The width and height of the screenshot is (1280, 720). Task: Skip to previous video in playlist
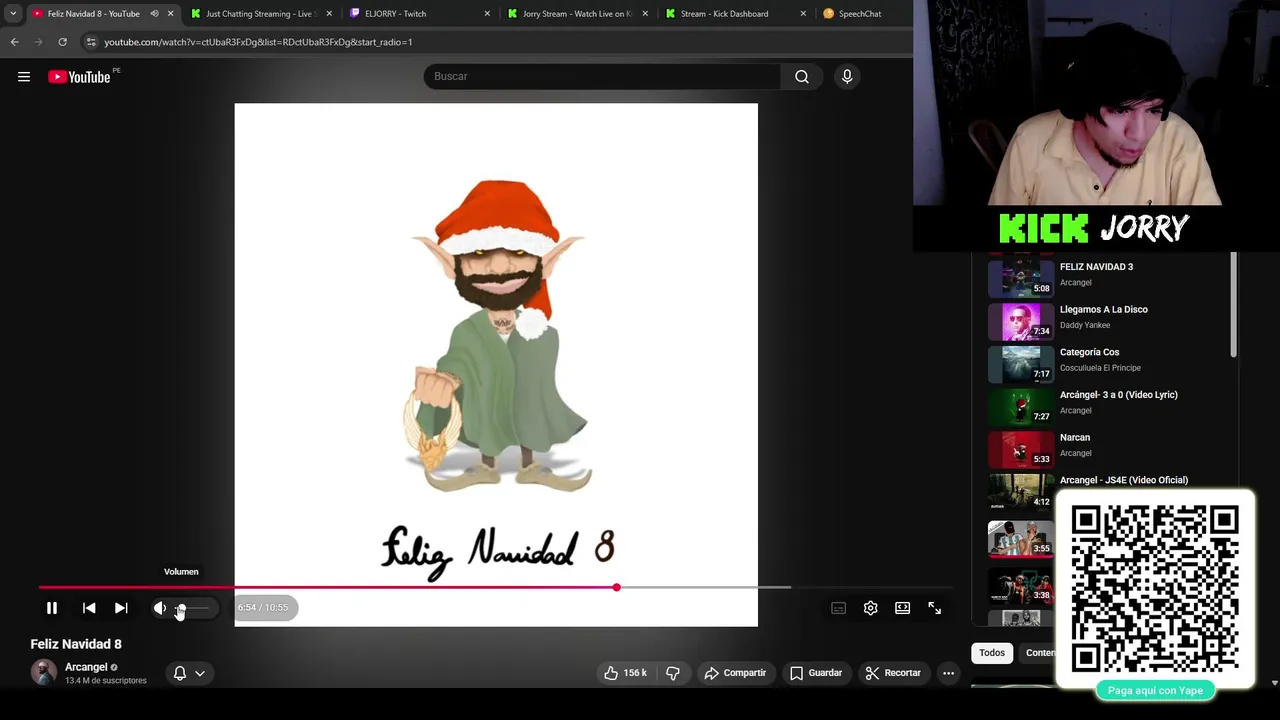click(89, 608)
